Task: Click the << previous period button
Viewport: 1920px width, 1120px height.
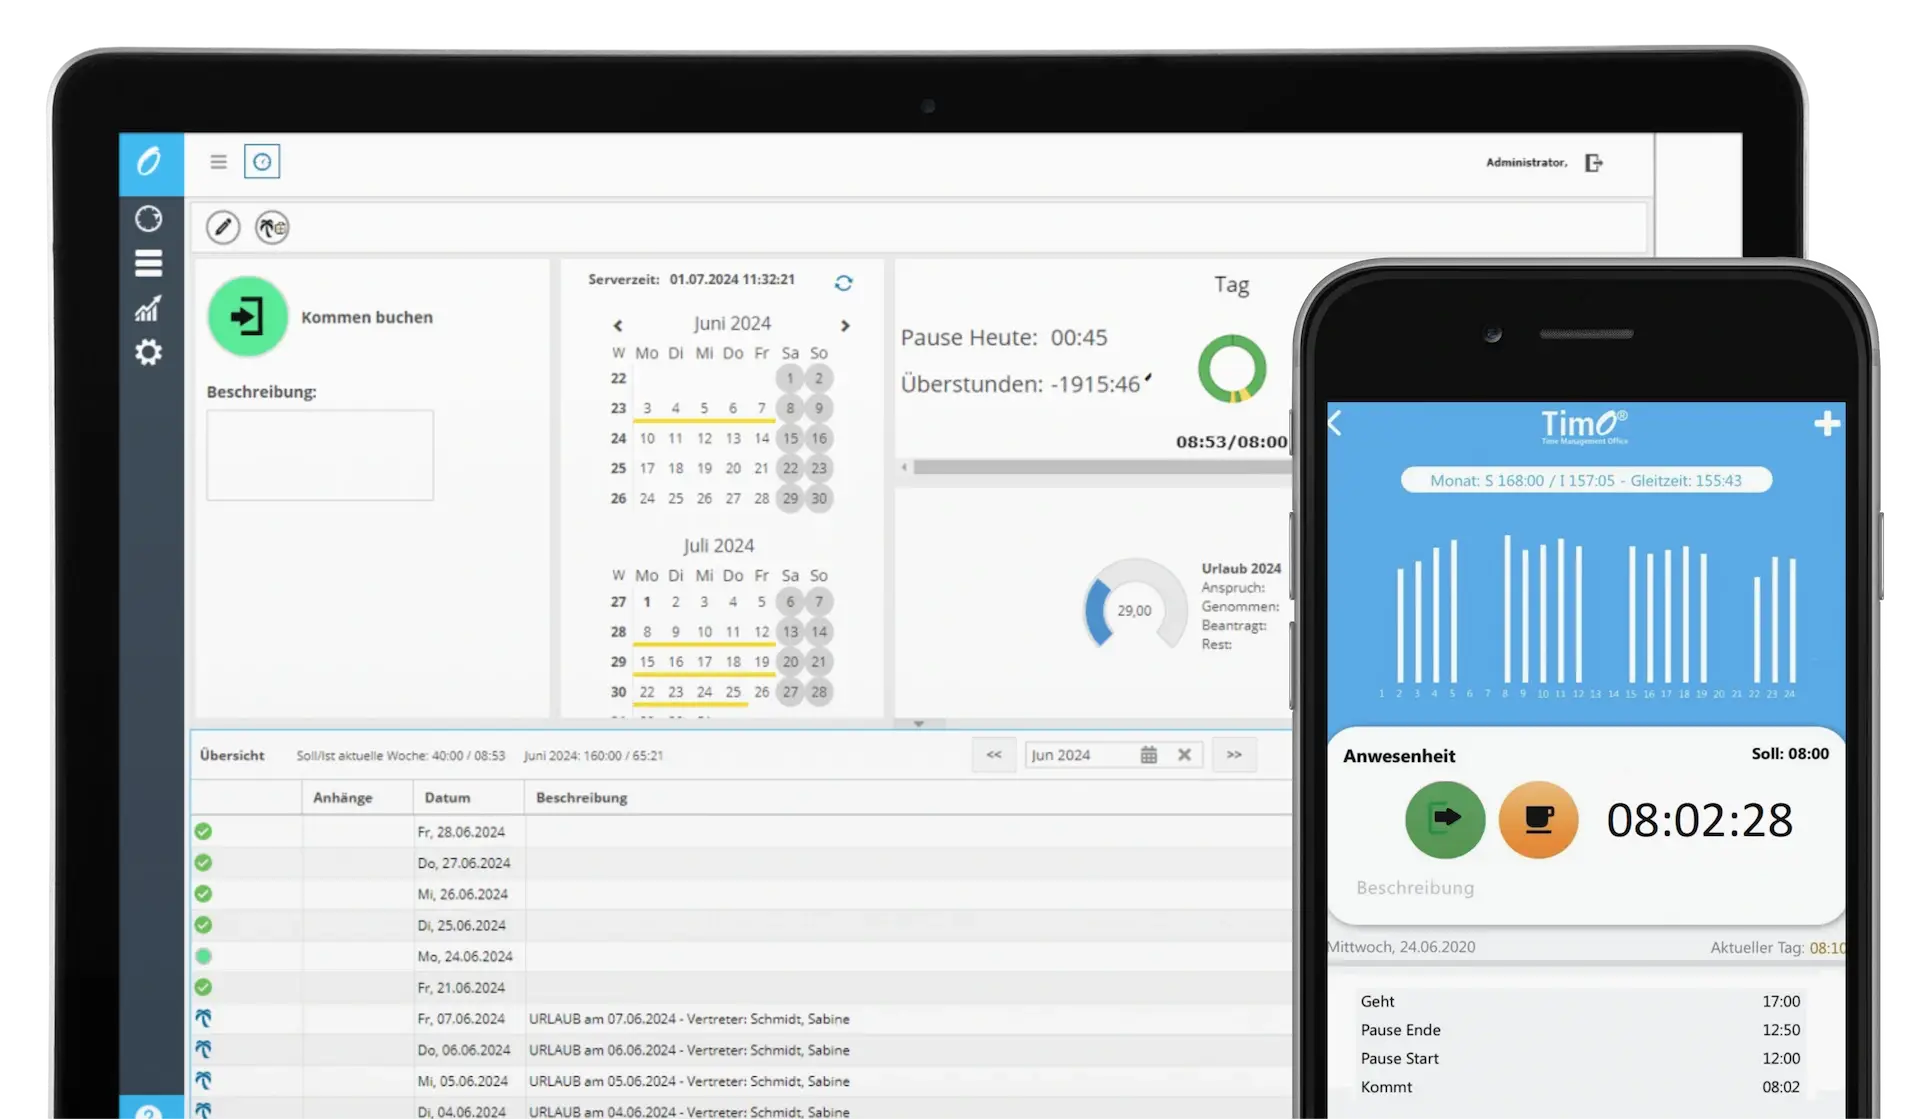Action: pos(994,755)
